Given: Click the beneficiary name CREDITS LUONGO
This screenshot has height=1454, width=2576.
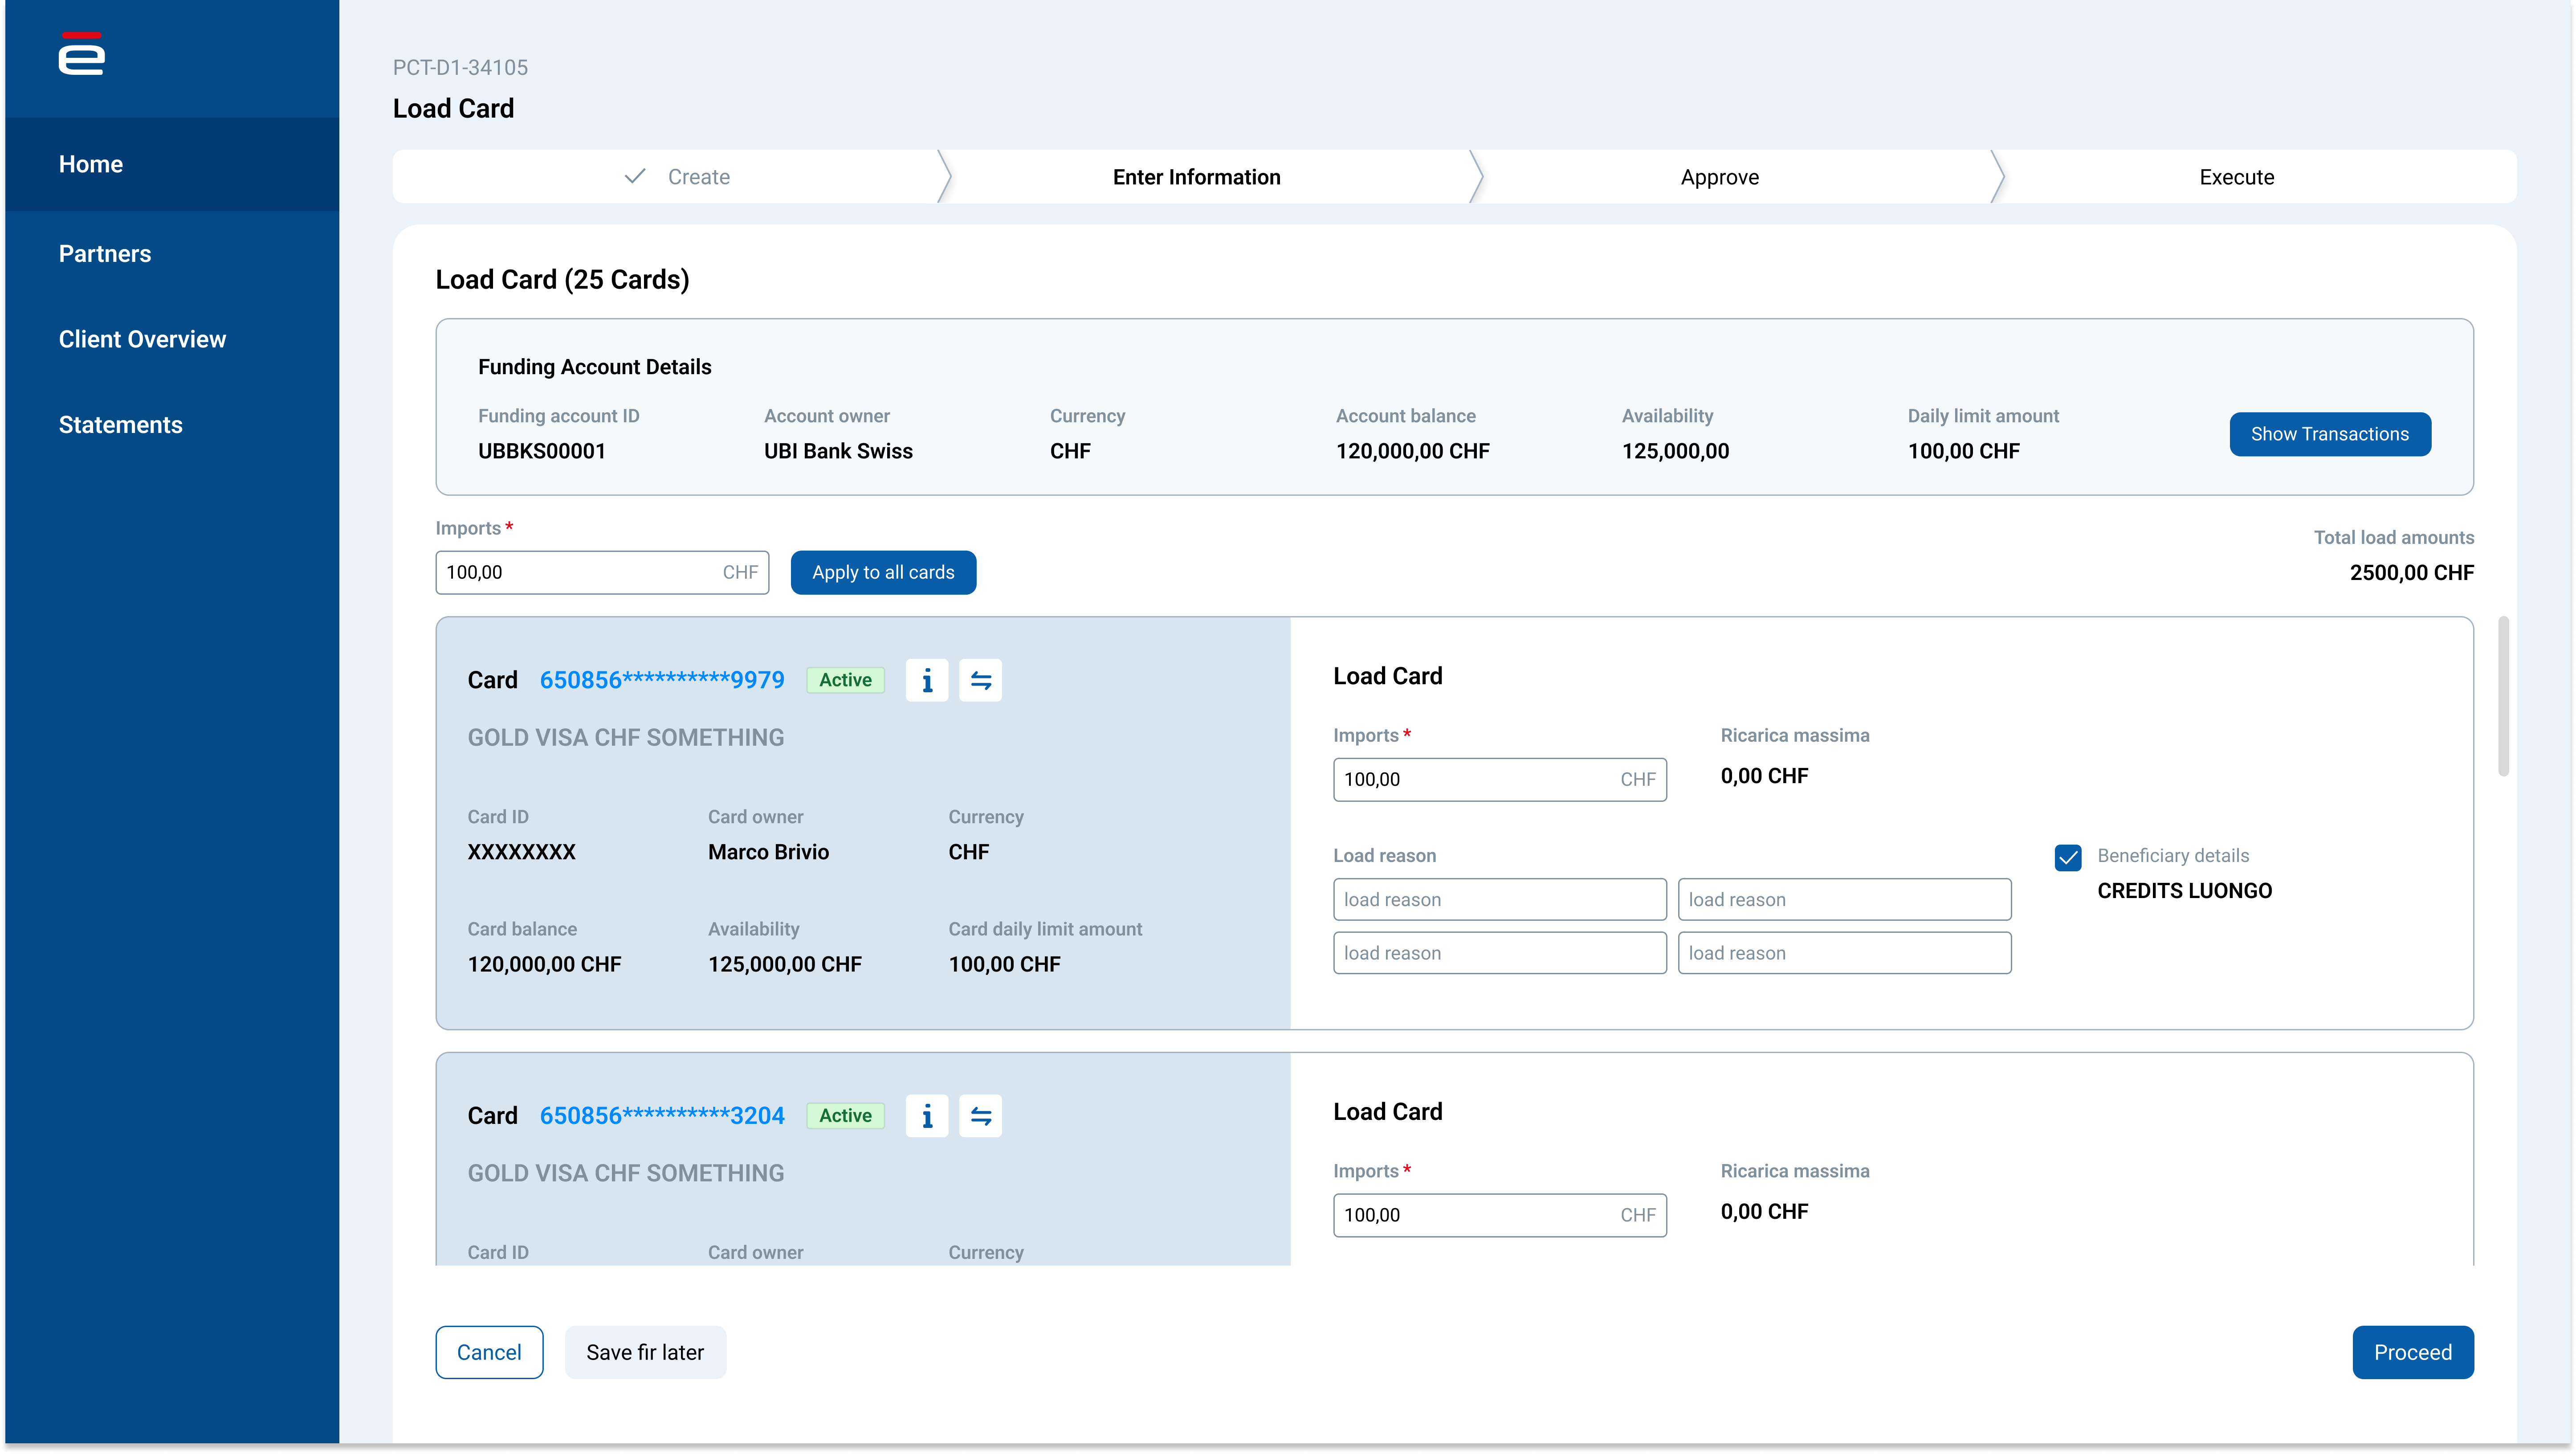Looking at the screenshot, I should (x=2184, y=891).
